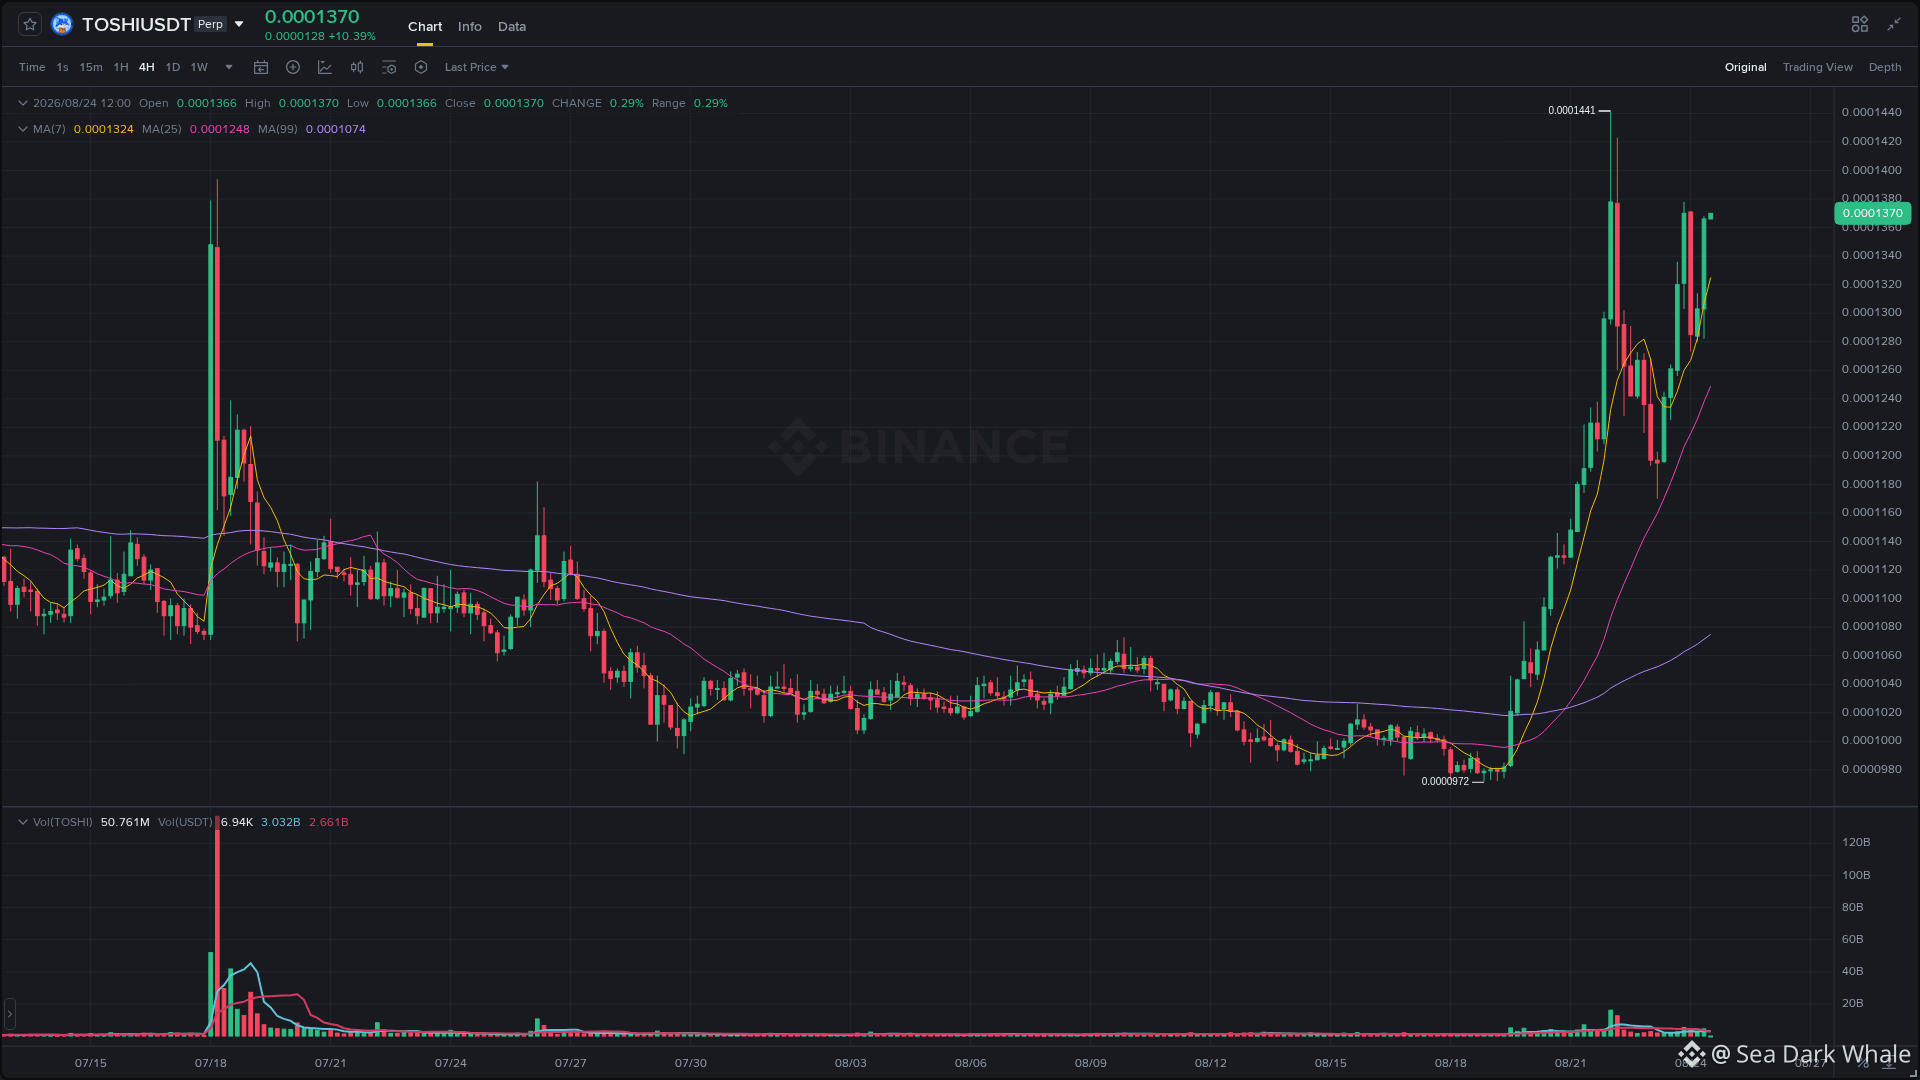Open the TOSHIUSDT pair selector dropdown arrow
Image resolution: width=1920 pixels, height=1080 pixels.
pos(239,24)
